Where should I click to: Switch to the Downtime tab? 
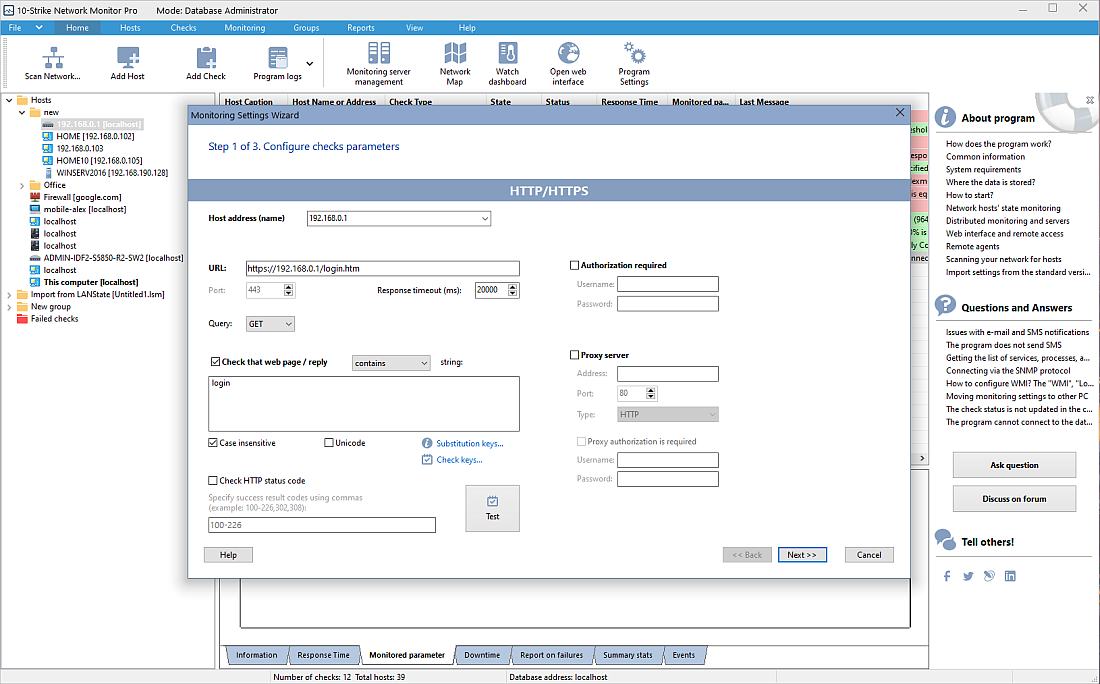(482, 655)
